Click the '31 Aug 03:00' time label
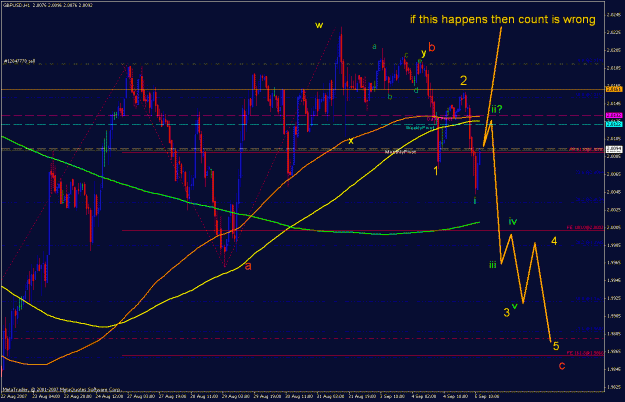 329,396
